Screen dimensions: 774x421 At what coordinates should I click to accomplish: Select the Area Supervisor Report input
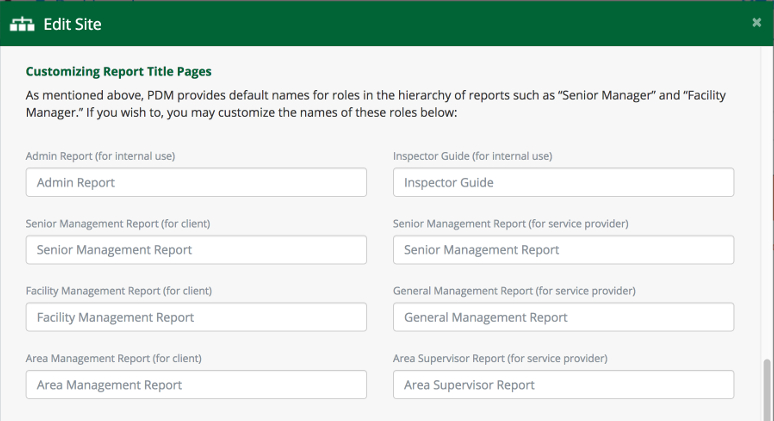[563, 385]
